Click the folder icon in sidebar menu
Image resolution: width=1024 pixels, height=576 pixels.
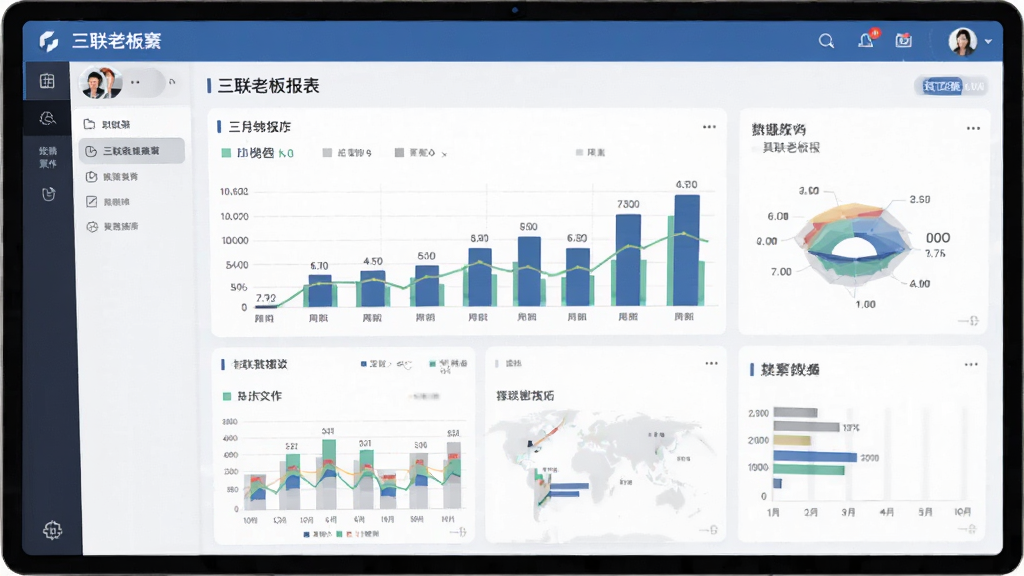tap(89, 124)
